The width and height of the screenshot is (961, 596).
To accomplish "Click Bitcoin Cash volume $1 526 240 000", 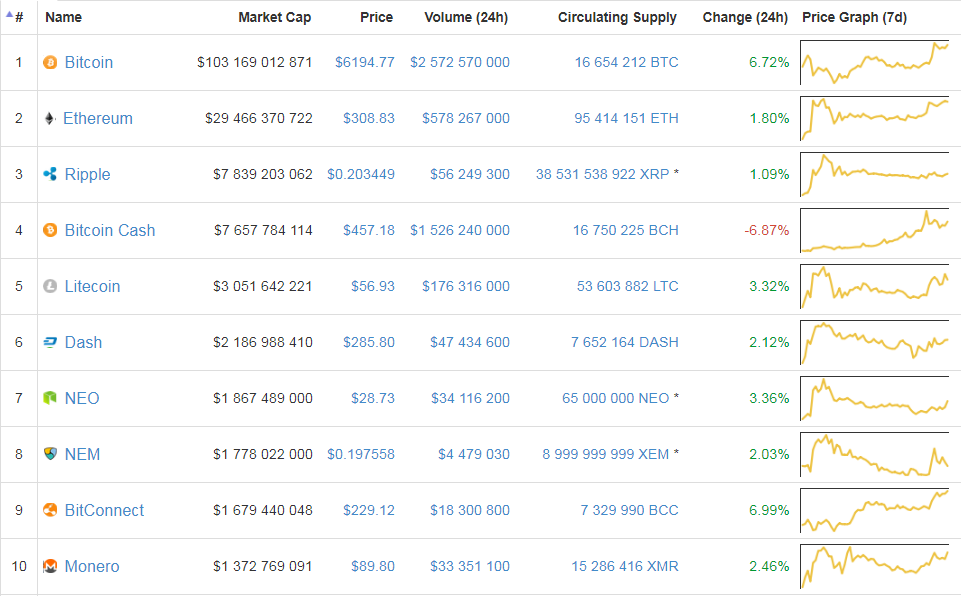I will pyautogui.click(x=460, y=231).
